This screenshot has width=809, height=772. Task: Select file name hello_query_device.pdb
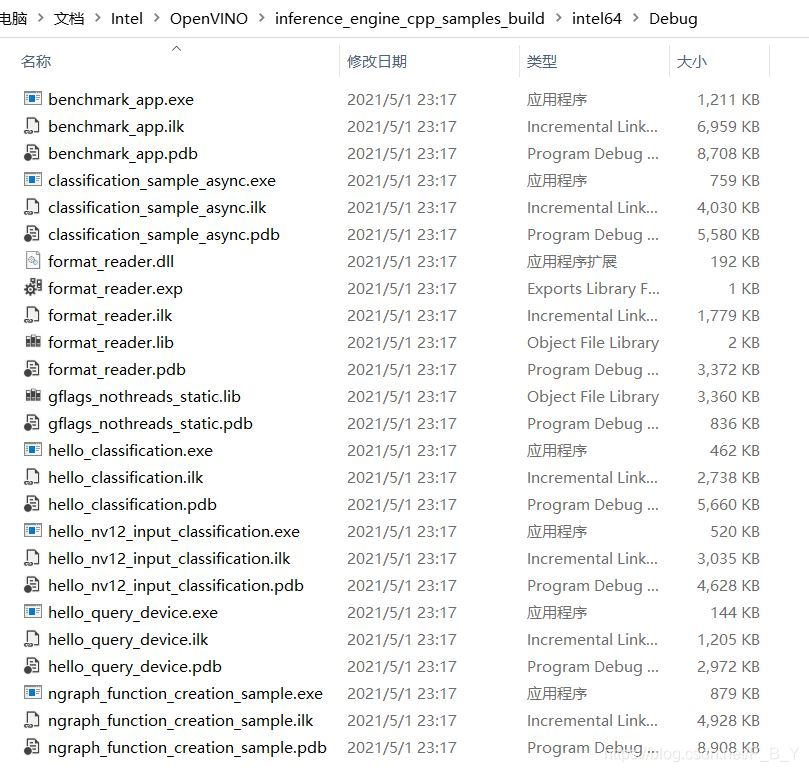135,666
